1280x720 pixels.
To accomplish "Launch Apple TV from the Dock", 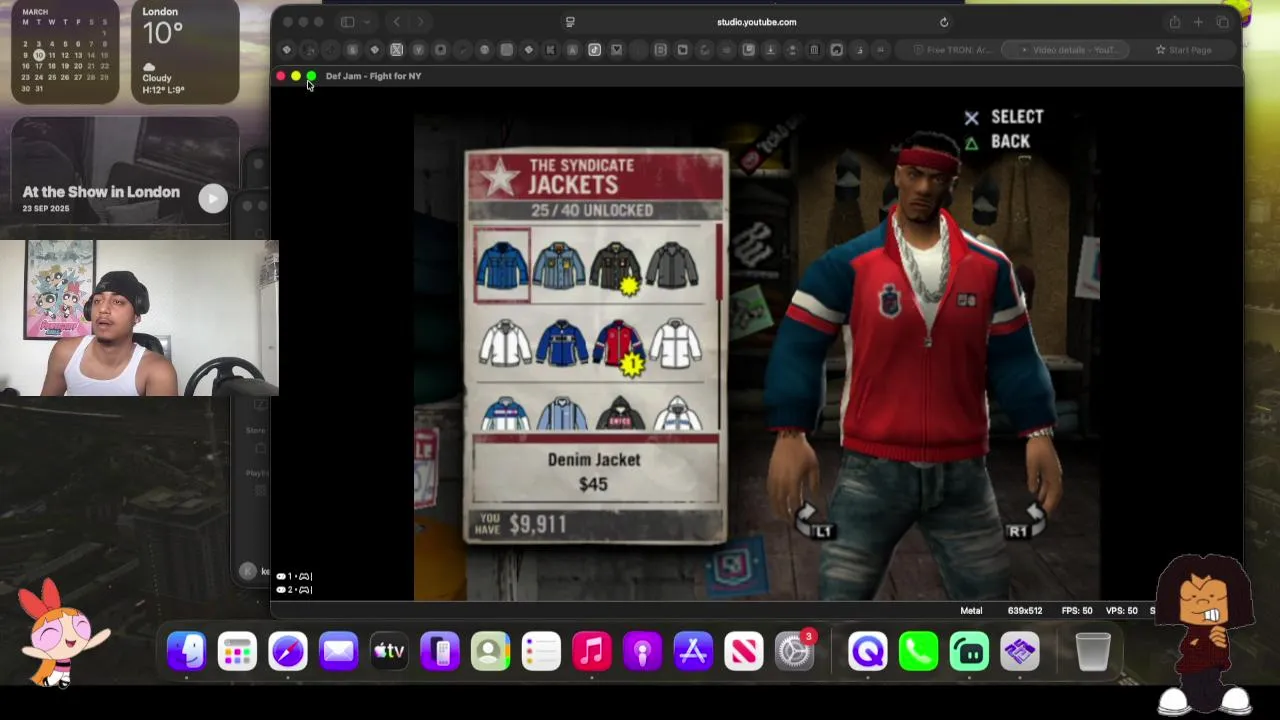I will [389, 652].
